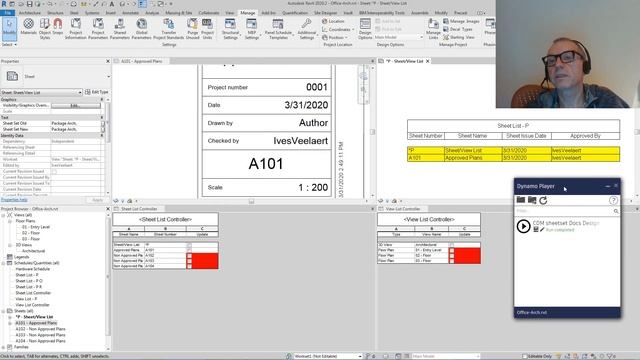
Task: Open Project Parameters
Action: (x=98, y=28)
